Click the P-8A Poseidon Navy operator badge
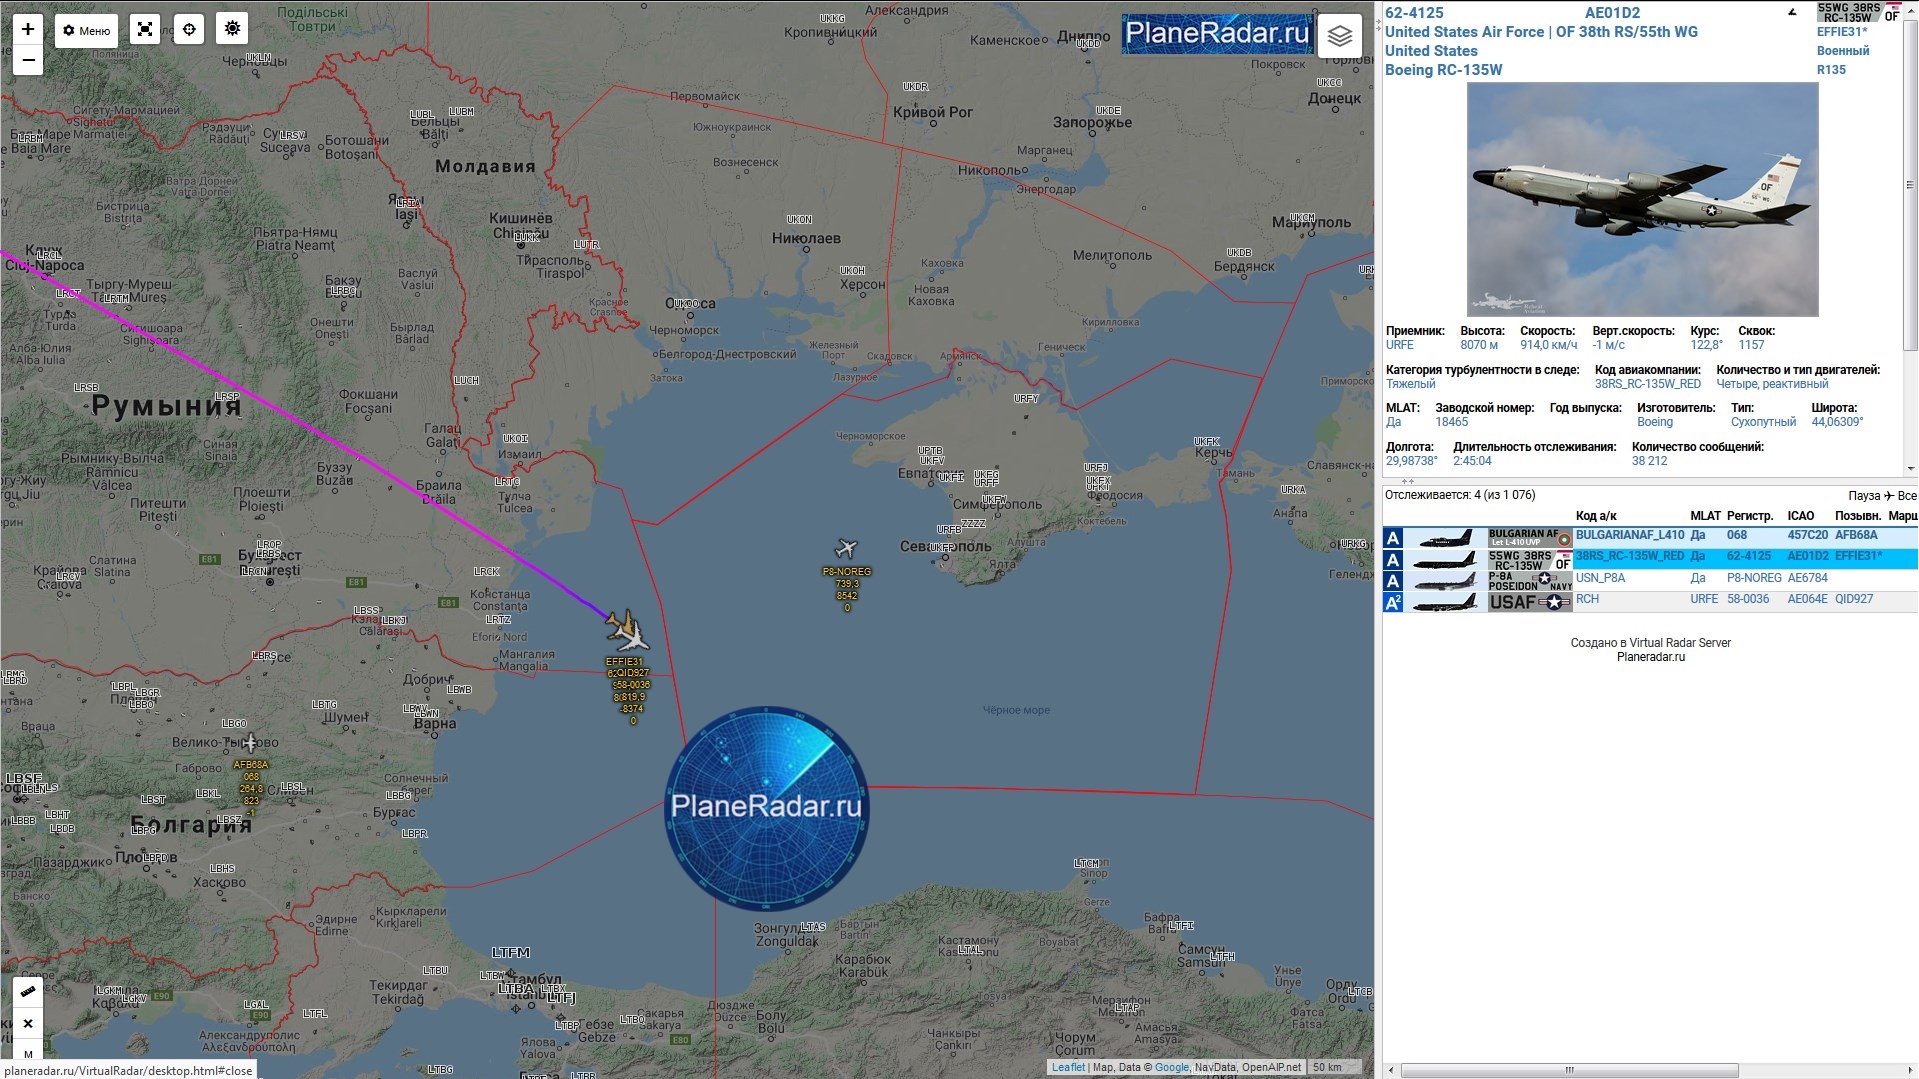Screen dimensions: 1919x1079 1530,581
